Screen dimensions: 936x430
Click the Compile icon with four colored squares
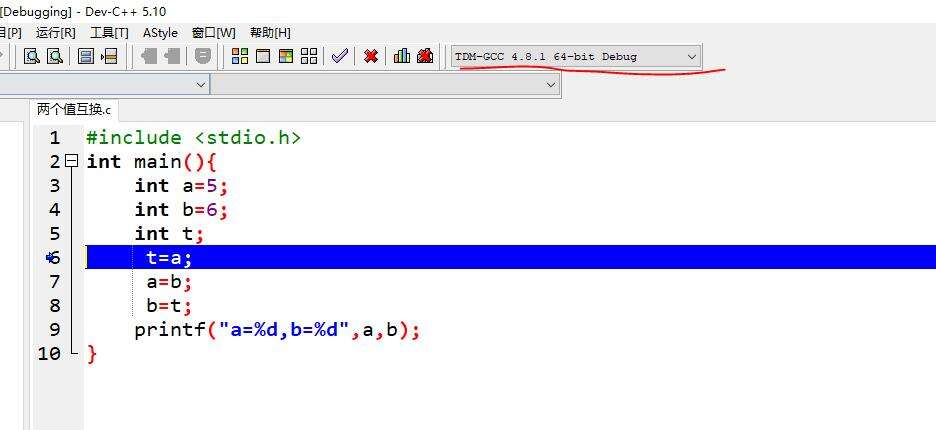pyautogui.click(x=240, y=56)
